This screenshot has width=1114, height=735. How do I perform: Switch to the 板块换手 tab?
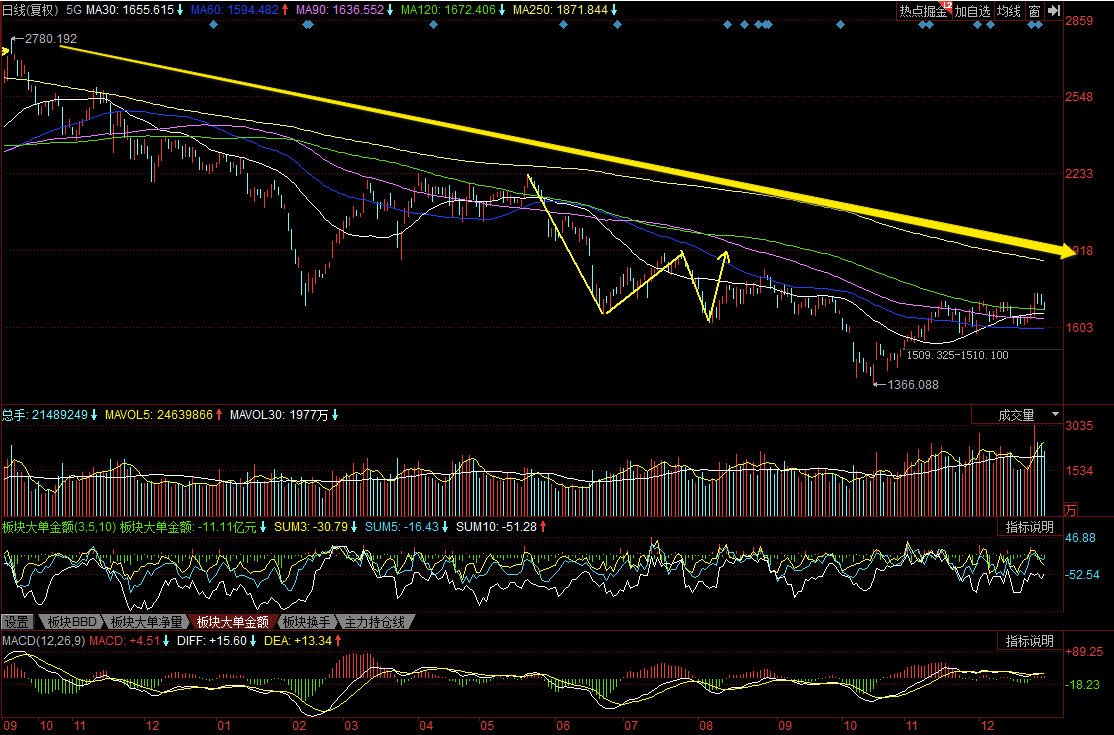307,622
